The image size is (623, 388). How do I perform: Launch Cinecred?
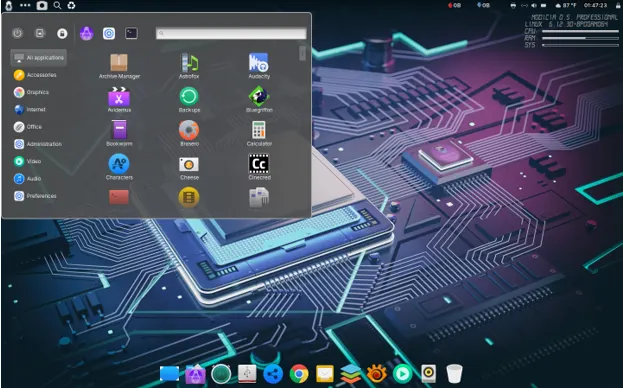click(x=259, y=168)
